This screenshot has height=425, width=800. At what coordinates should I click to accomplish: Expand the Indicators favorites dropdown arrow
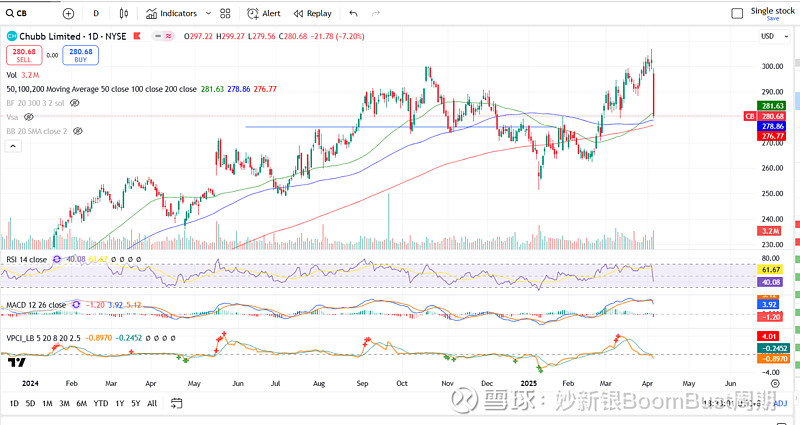[208, 14]
